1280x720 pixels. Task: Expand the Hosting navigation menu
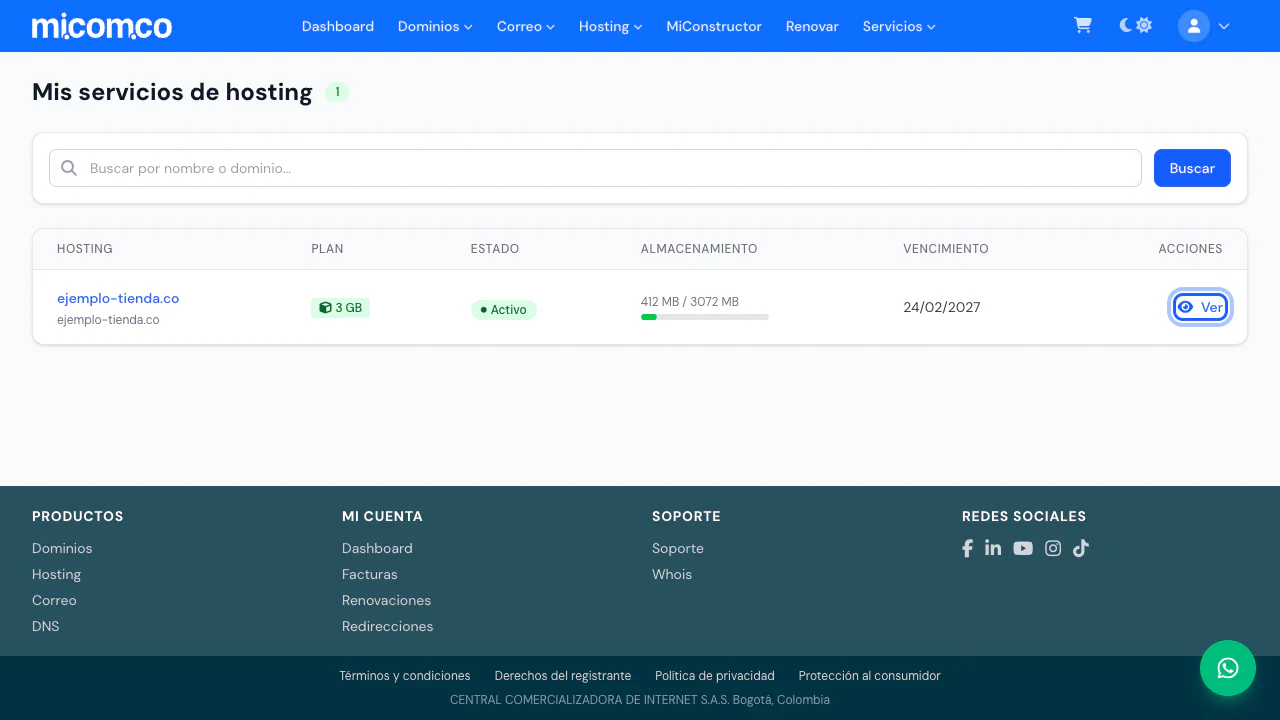point(611,26)
